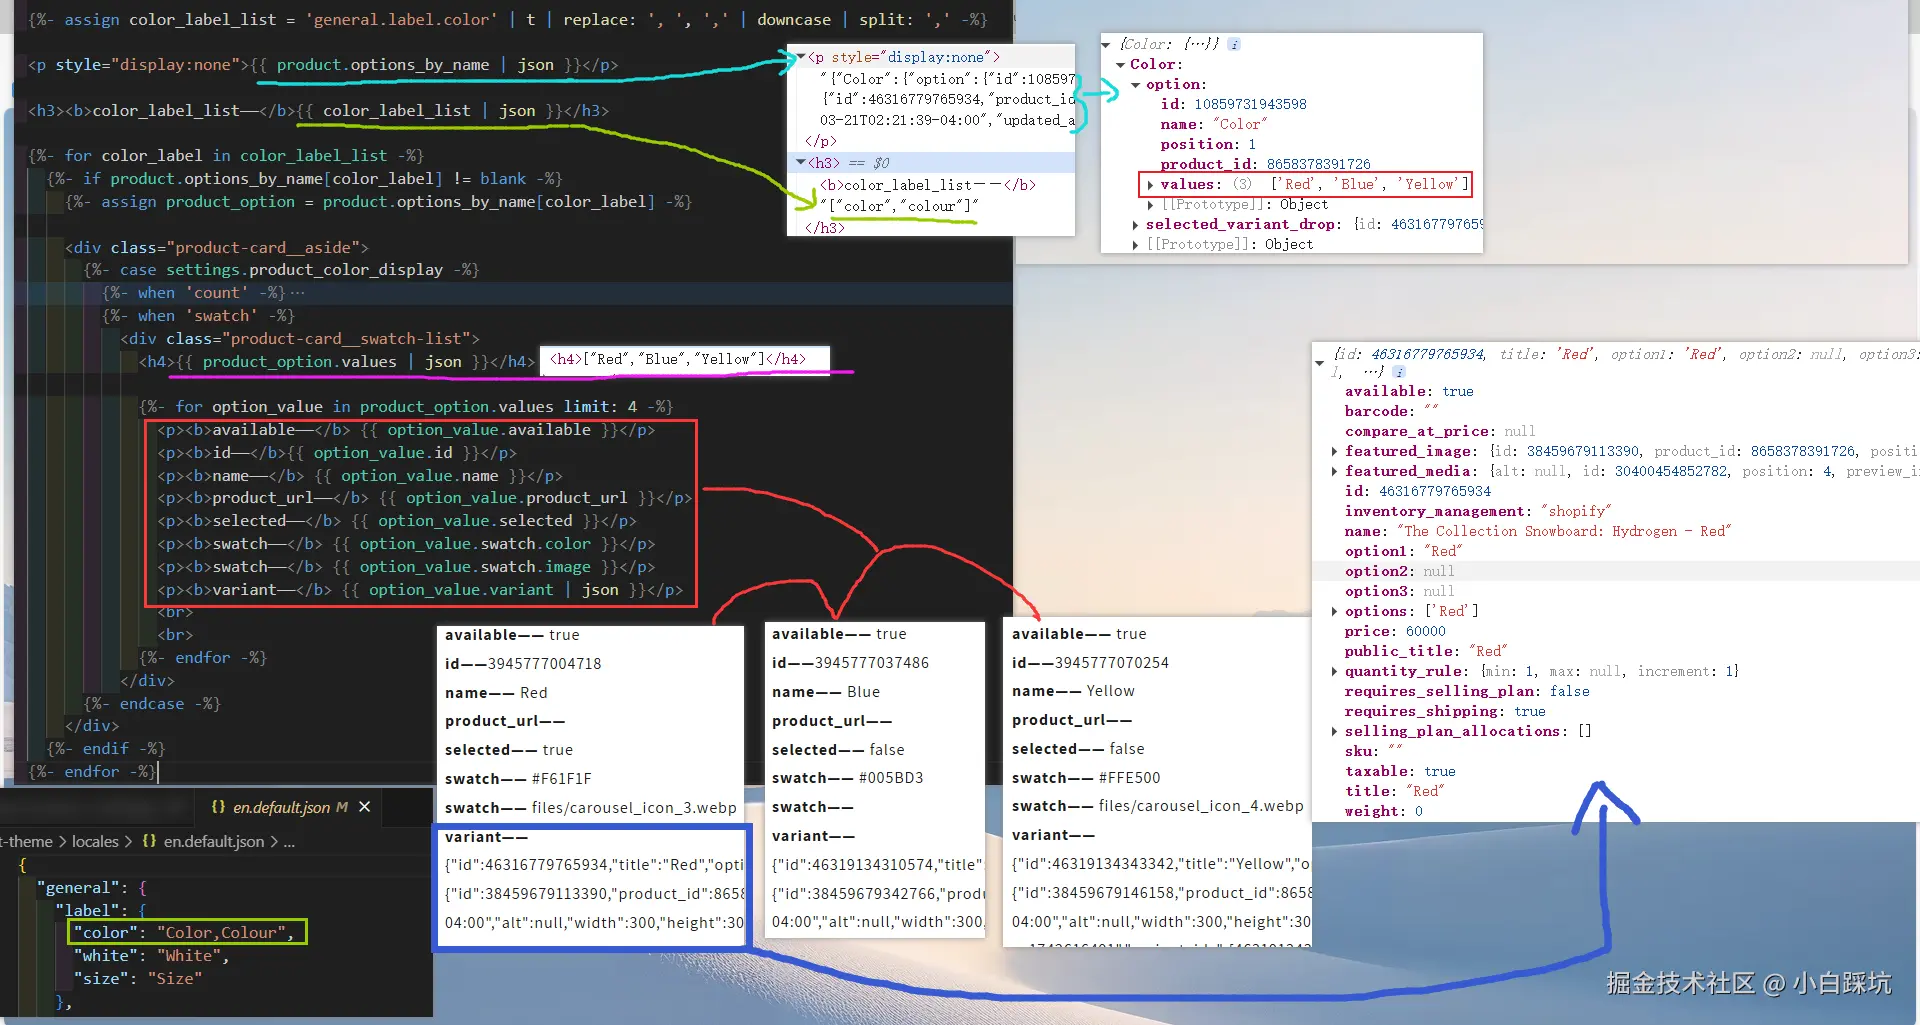Open the locales folder in the breadcrumb

(95, 842)
